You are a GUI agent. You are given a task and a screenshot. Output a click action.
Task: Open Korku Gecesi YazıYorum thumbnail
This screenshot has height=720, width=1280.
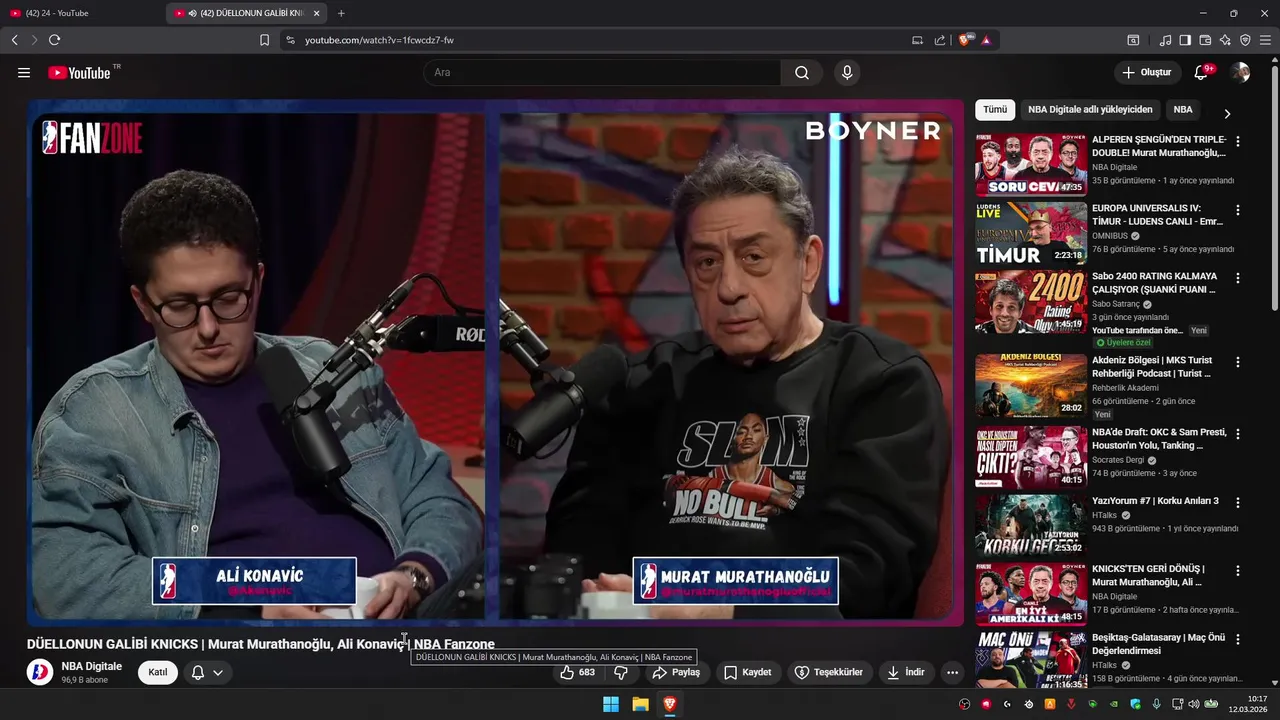coord(1031,525)
